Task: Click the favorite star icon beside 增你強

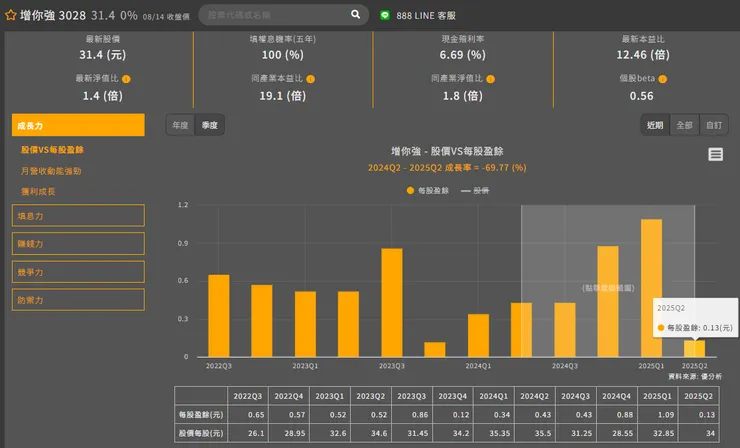Action: [x=10, y=15]
